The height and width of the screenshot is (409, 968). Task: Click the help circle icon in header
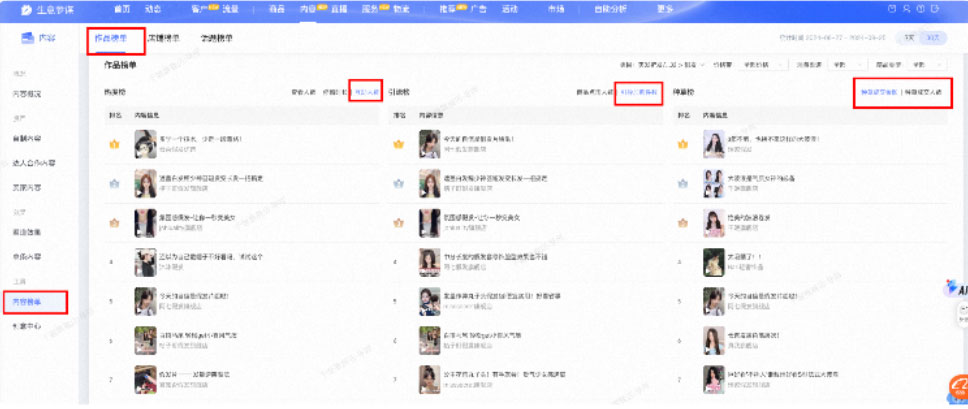click(x=921, y=9)
